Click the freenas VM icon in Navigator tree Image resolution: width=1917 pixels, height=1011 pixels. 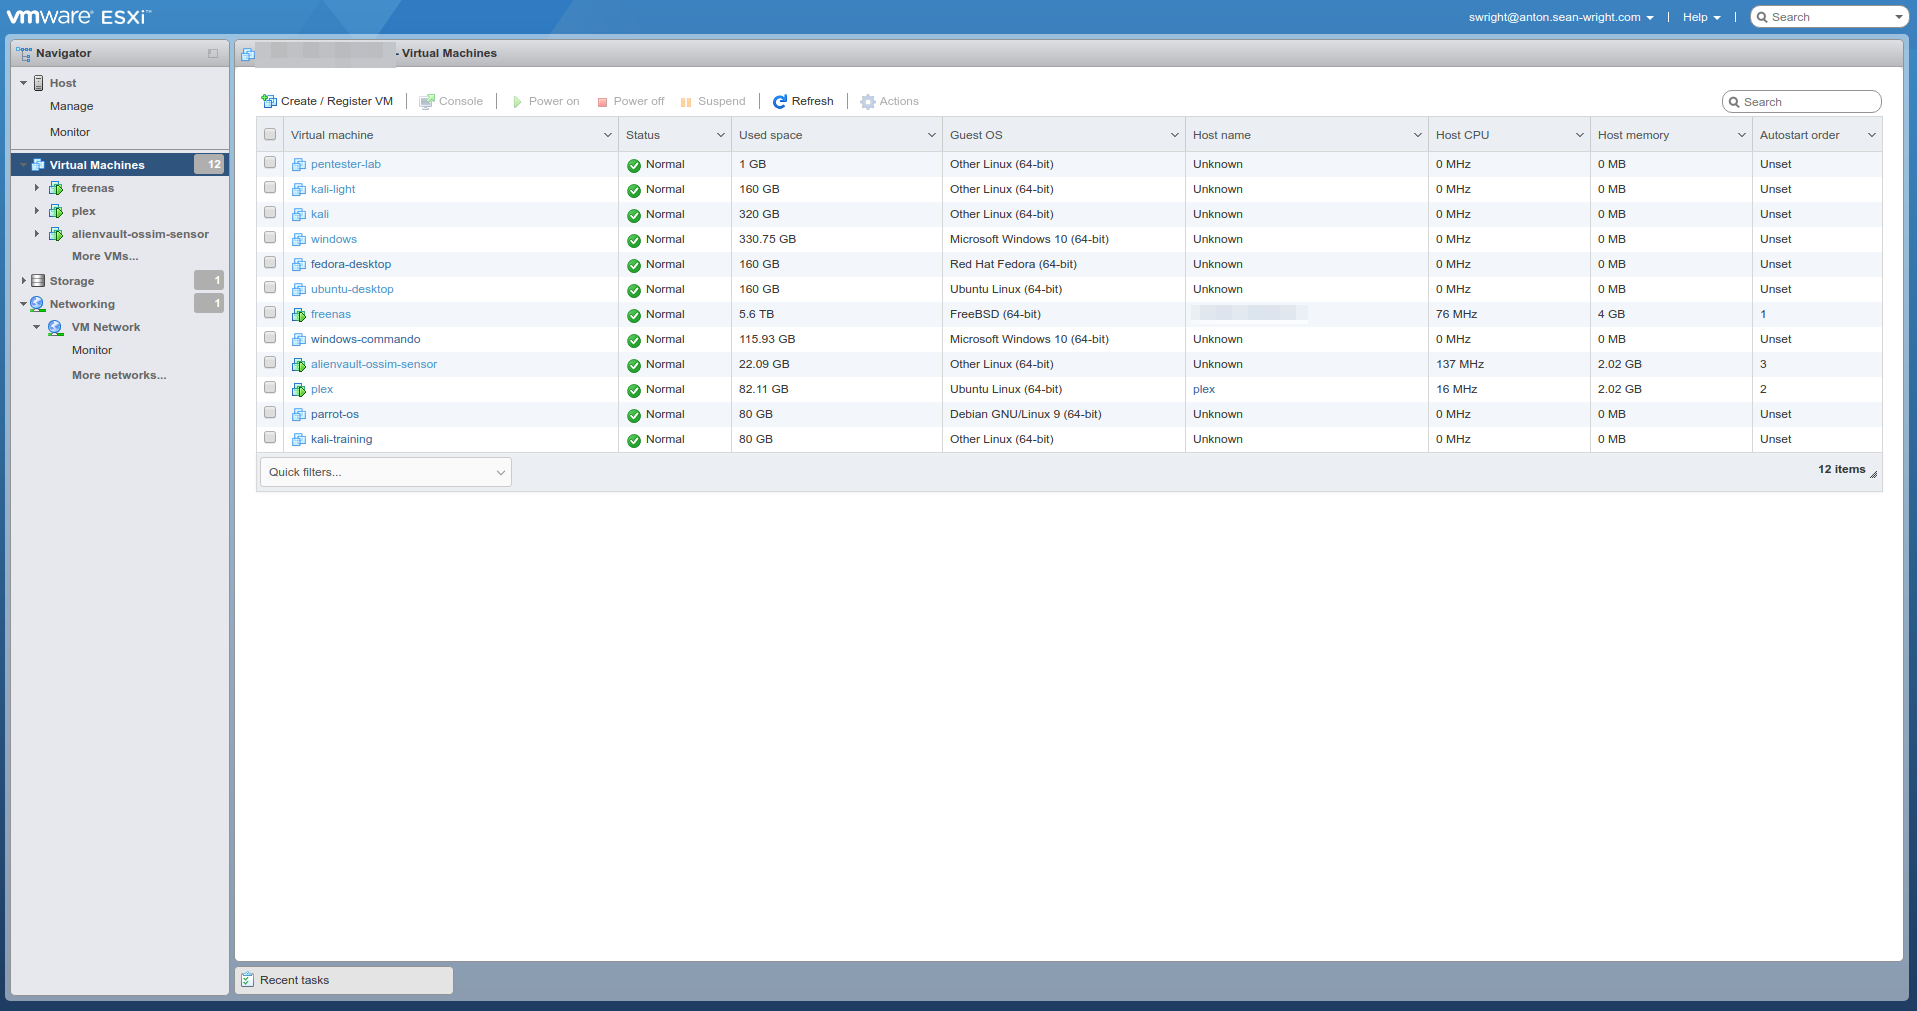pos(56,188)
